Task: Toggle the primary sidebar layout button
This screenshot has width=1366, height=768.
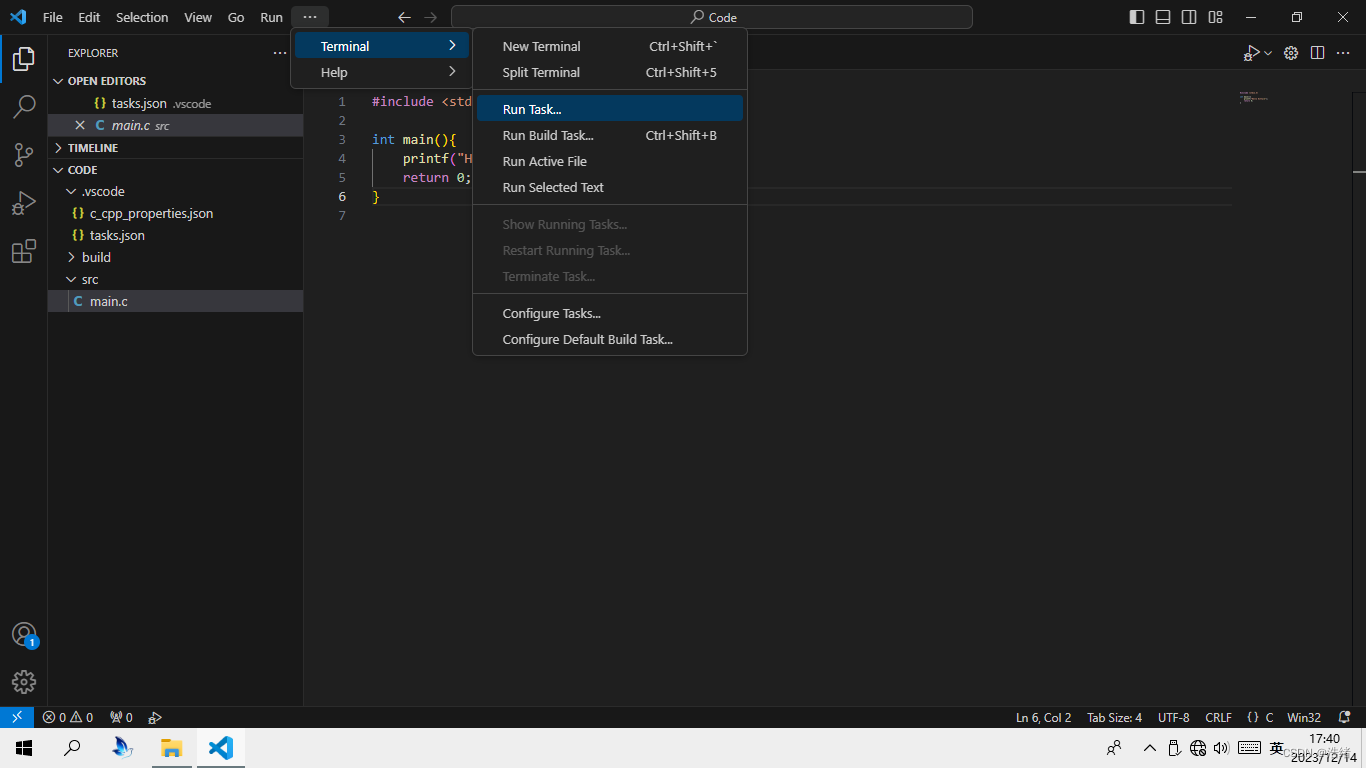Action: click(1137, 17)
